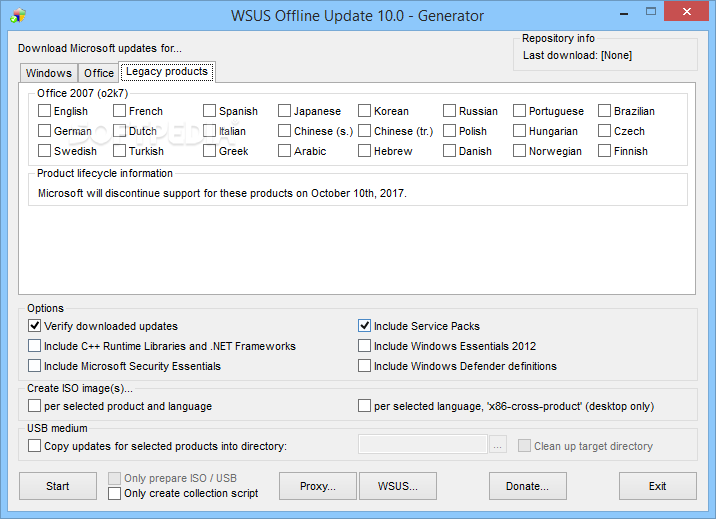The width and height of the screenshot is (716, 519).
Task: Check the Hungarian checkbox
Action: click(519, 131)
